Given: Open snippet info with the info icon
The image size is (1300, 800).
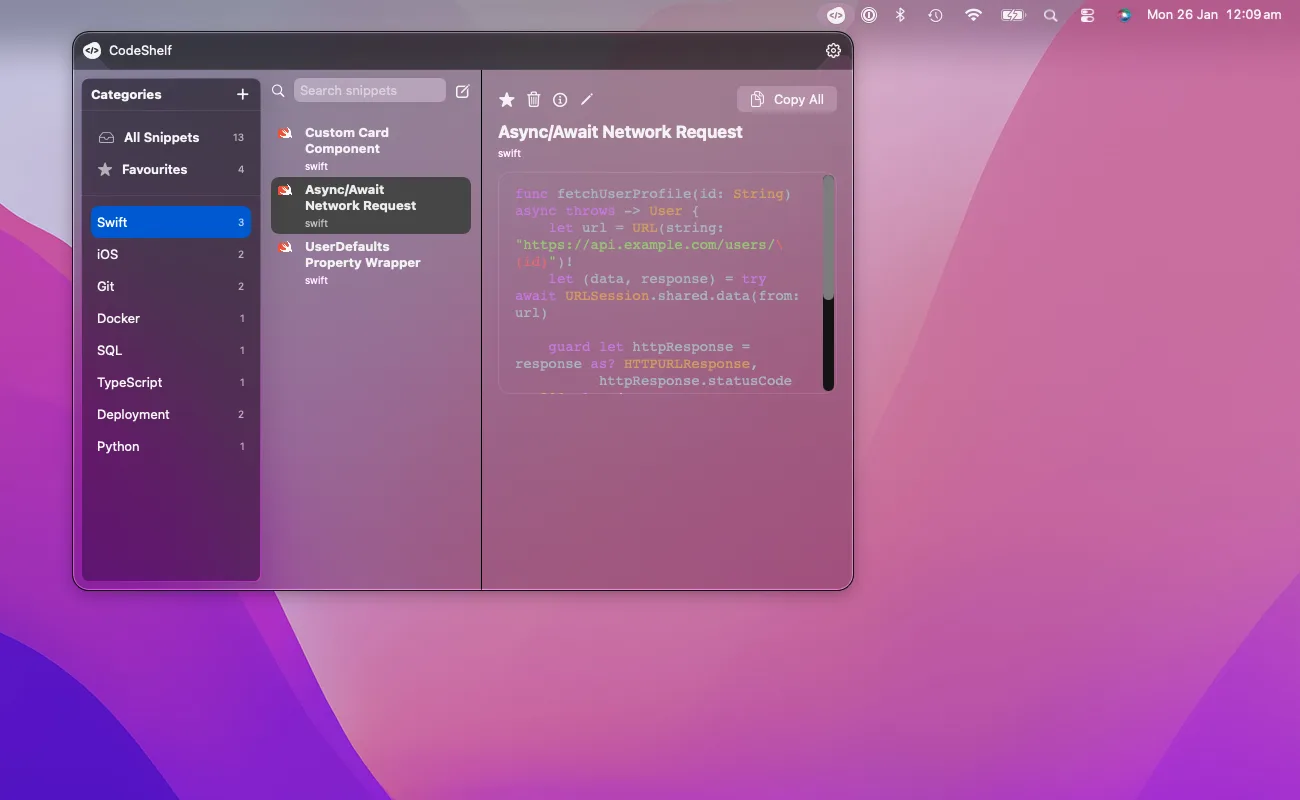Looking at the screenshot, I should coord(560,99).
